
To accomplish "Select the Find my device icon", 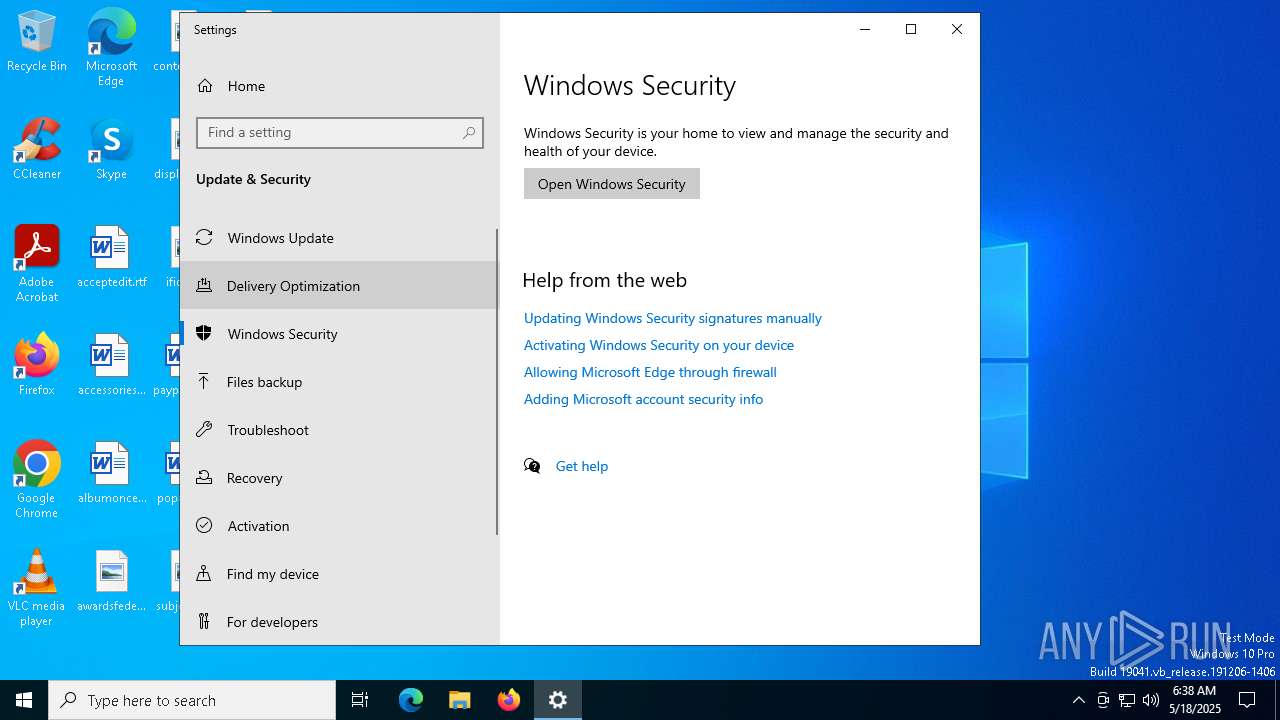I will click(x=204, y=573).
